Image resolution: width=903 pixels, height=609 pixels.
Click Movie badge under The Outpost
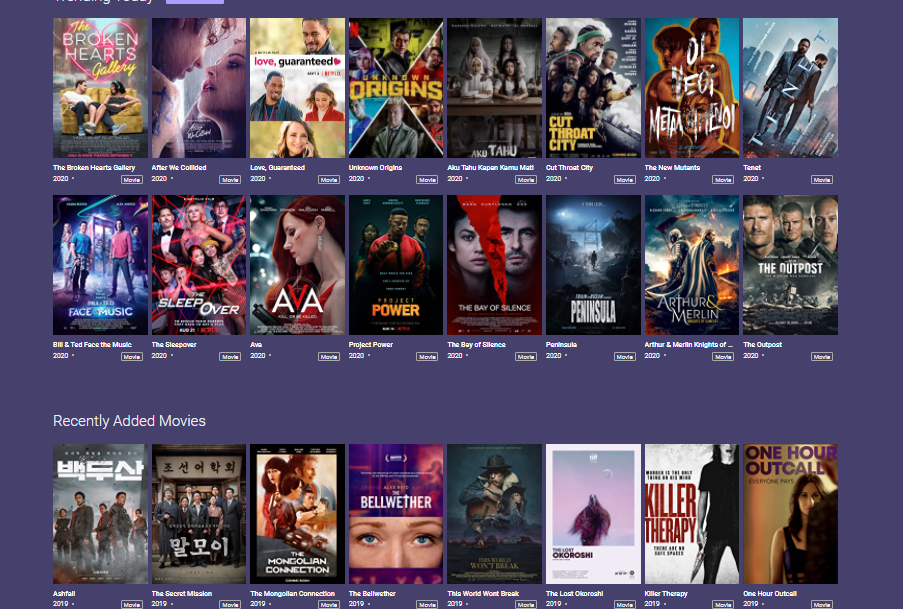pos(822,357)
